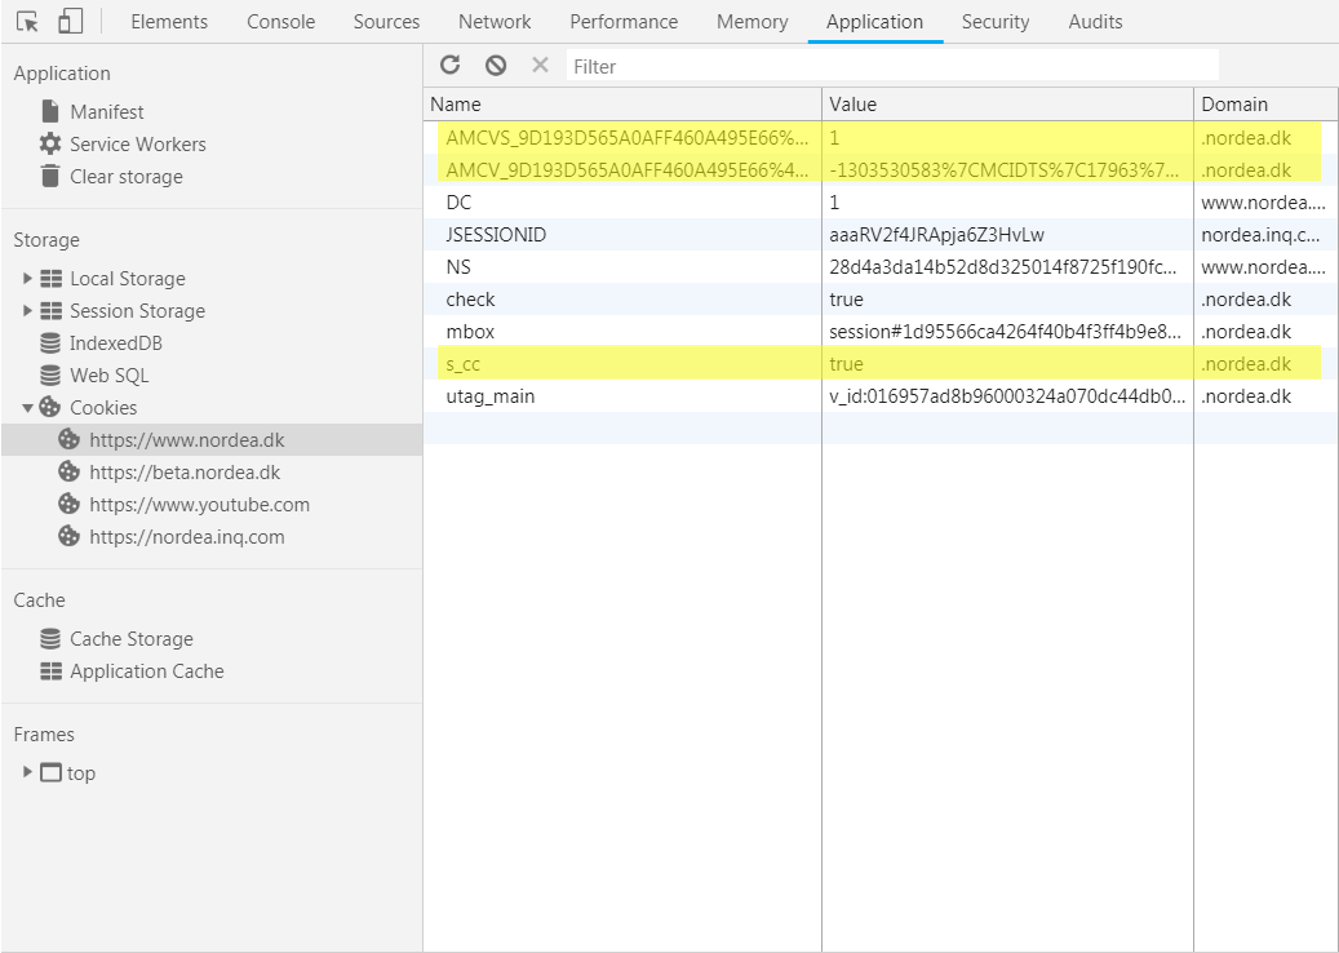Click value aaaRV2f4JRApja6Z3HvLw
Screen dimensions: 1339x953
click(x=936, y=235)
